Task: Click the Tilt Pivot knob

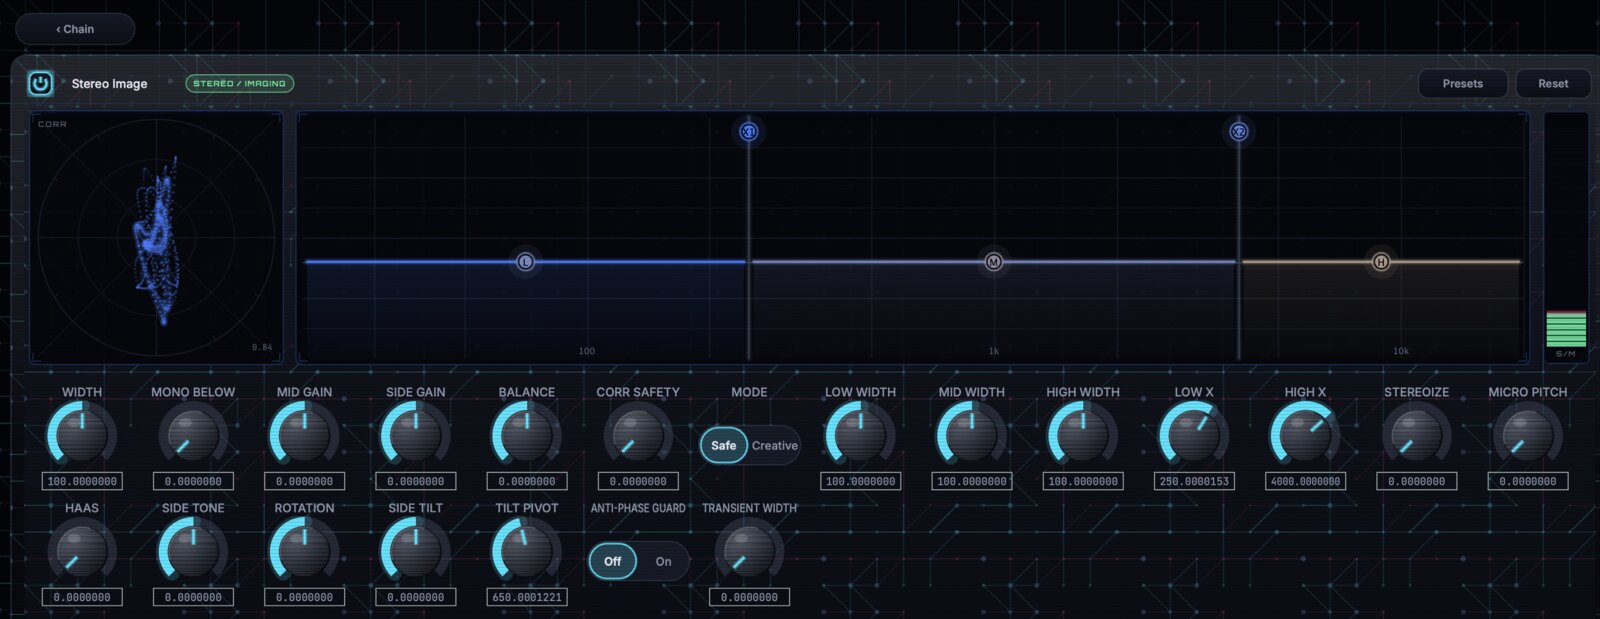Action: click(526, 552)
